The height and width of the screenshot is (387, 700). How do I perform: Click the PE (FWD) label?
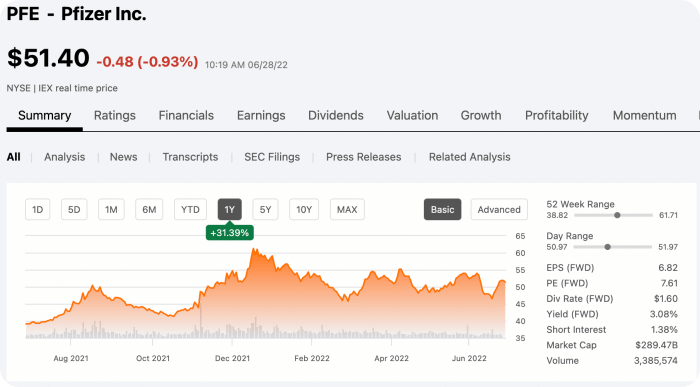567,283
